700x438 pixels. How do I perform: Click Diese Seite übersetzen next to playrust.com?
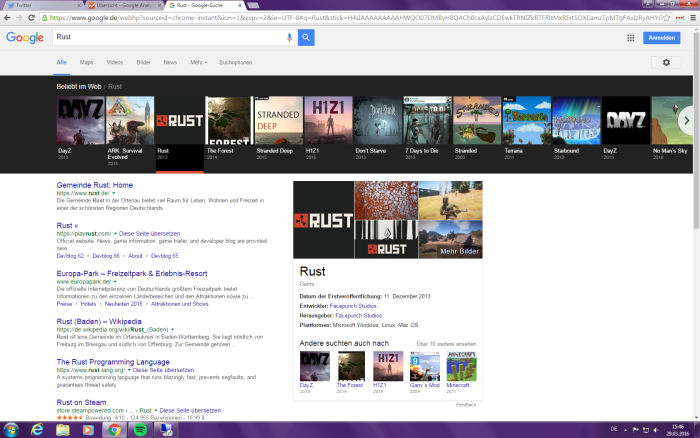[150, 234]
